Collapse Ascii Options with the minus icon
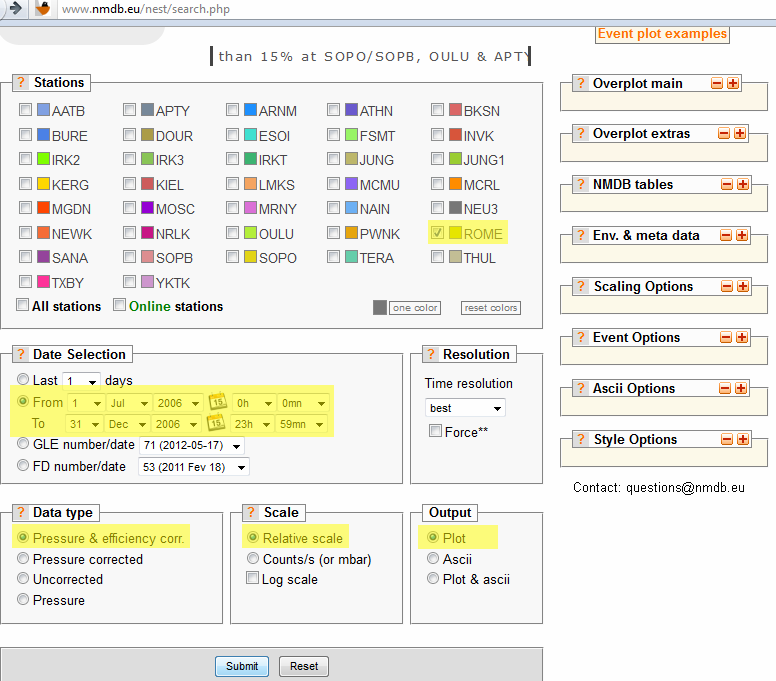Viewport: 776px width, 681px height. click(x=725, y=388)
